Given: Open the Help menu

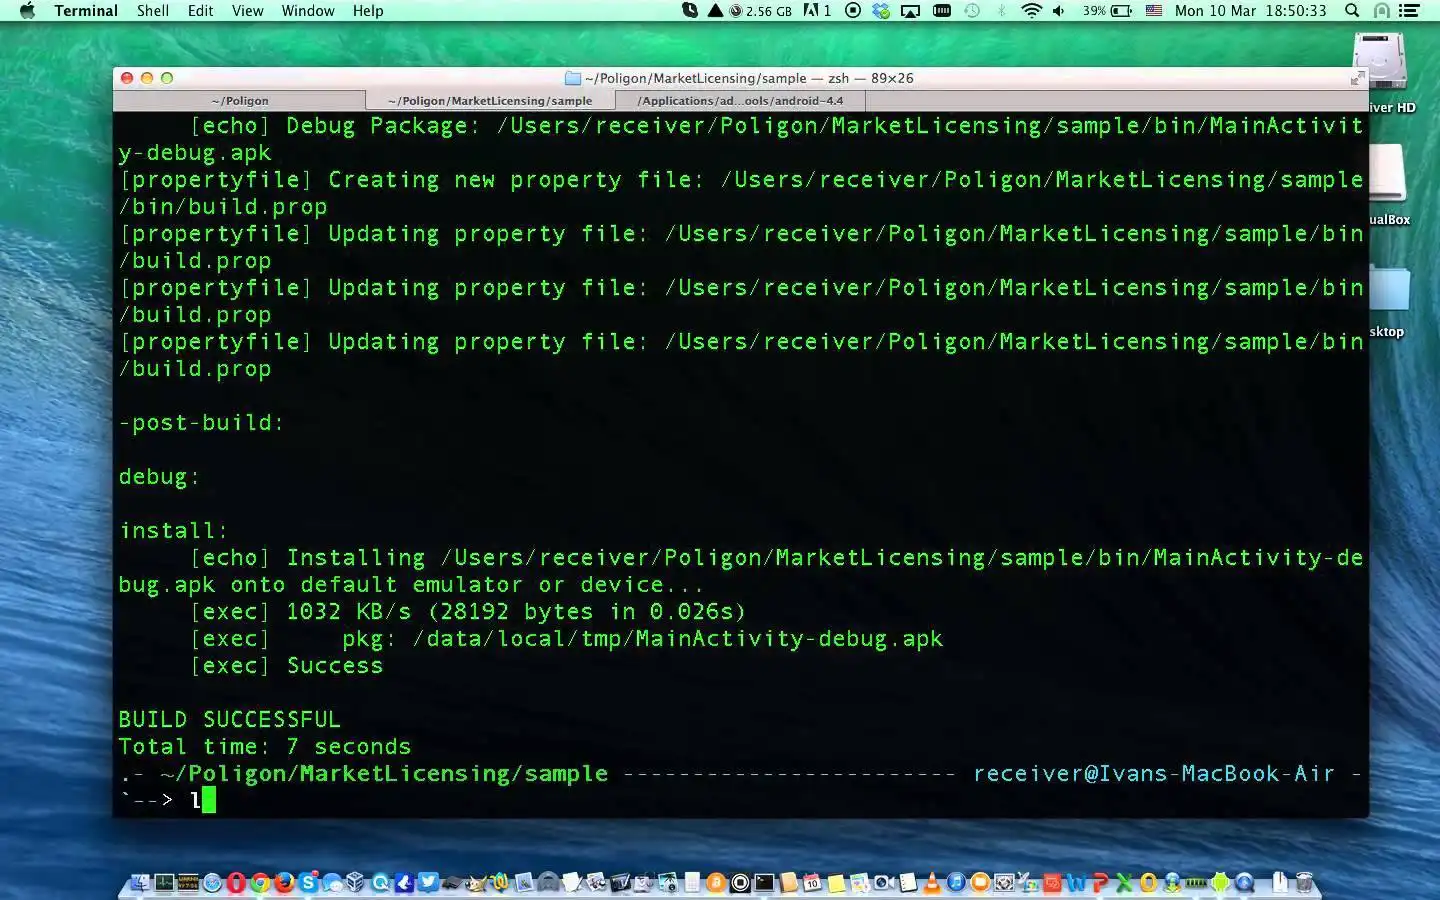Looking at the screenshot, I should 368,11.
